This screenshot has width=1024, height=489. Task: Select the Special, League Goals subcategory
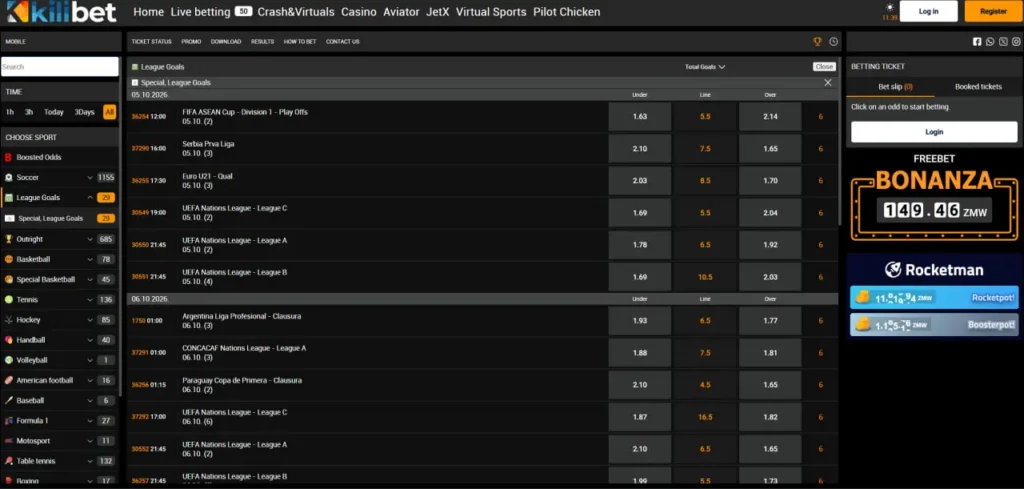tap(59, 218)
